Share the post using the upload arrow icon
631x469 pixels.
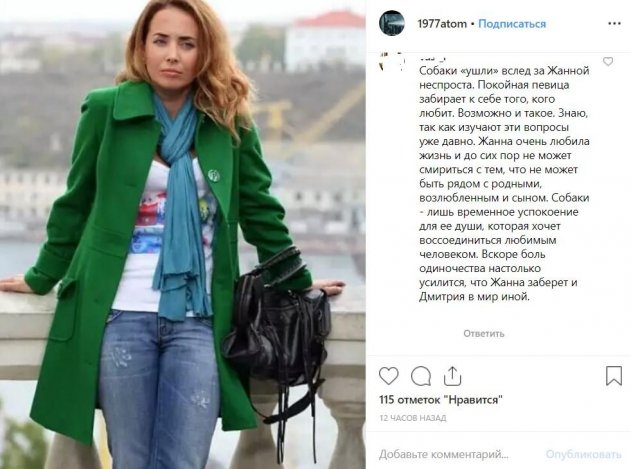(x=452, y=376)
